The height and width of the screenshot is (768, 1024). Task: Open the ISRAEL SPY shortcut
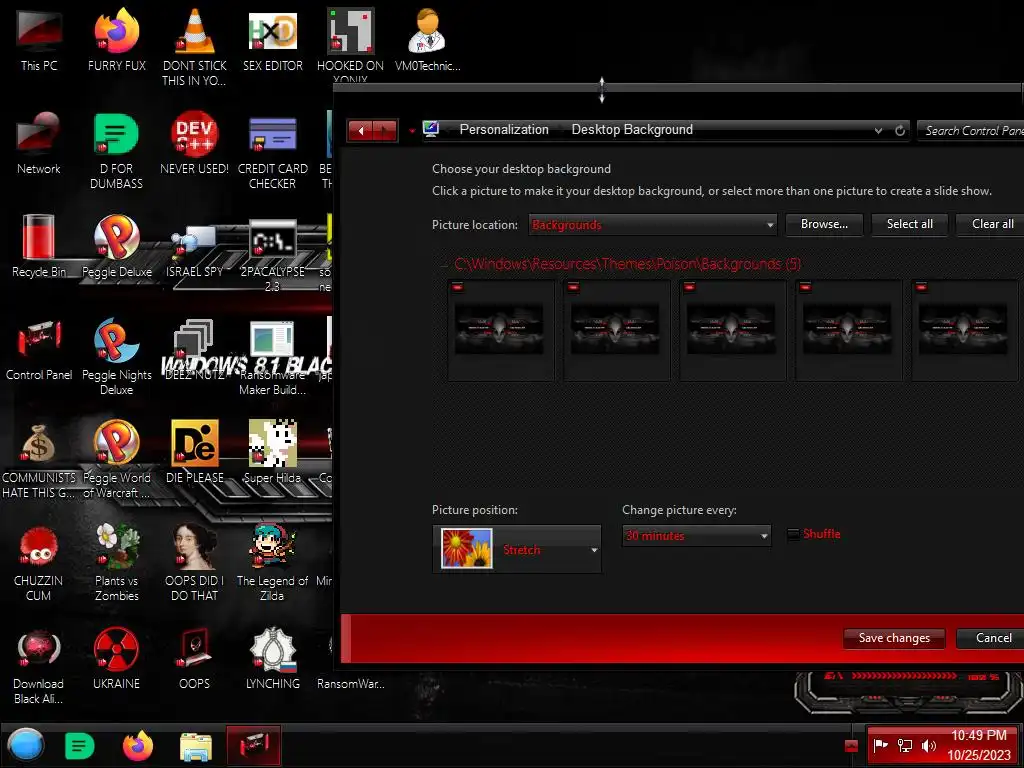tap(194, 251)
